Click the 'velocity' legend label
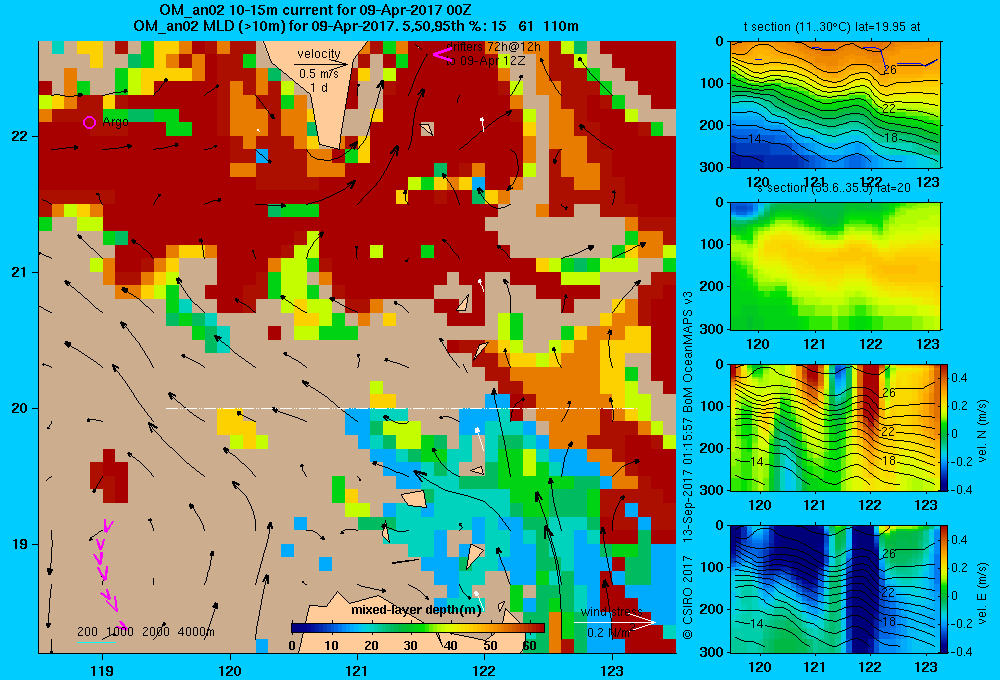 tap(319, 54)
